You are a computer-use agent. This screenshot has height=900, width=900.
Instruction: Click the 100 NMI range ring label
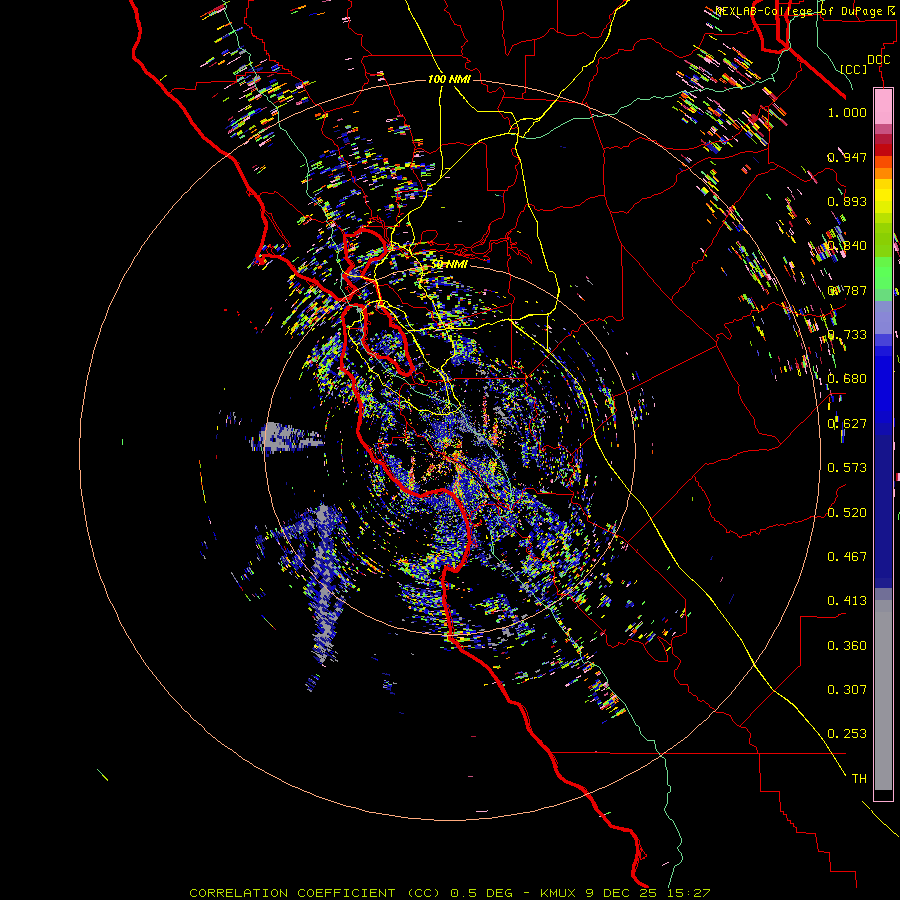(x=449, y=79)
